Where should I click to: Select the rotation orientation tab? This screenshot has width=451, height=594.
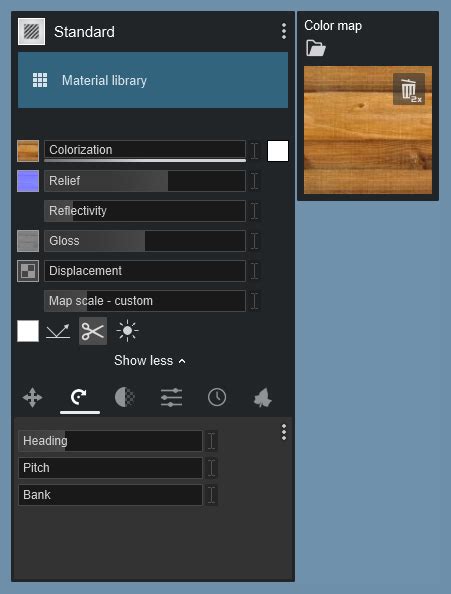pyautogui.click(x=79, y=398)
